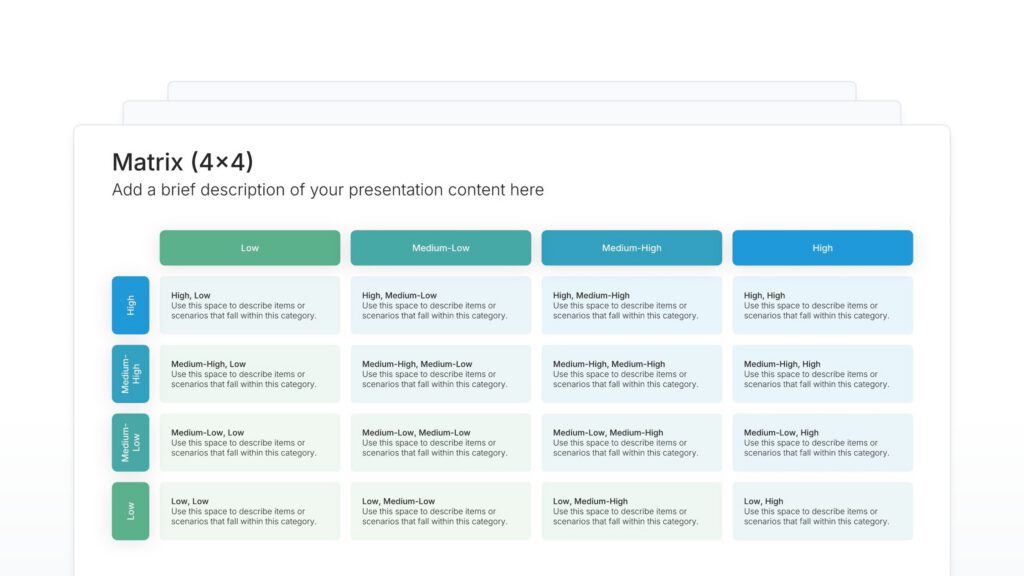
Task: Click the "Medium-High" column header
Action: 631,248
